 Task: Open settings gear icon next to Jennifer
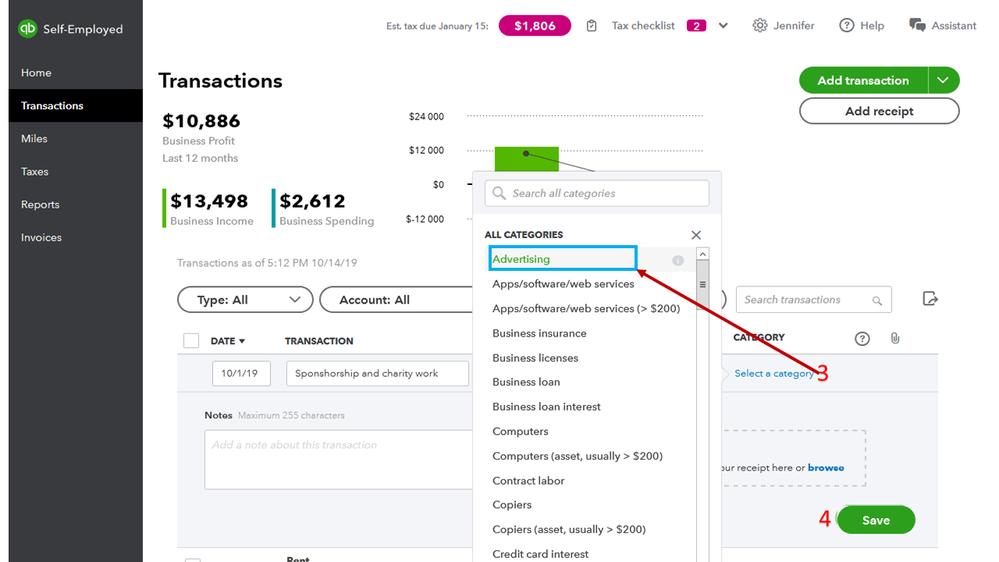click(x=760, y=26)
